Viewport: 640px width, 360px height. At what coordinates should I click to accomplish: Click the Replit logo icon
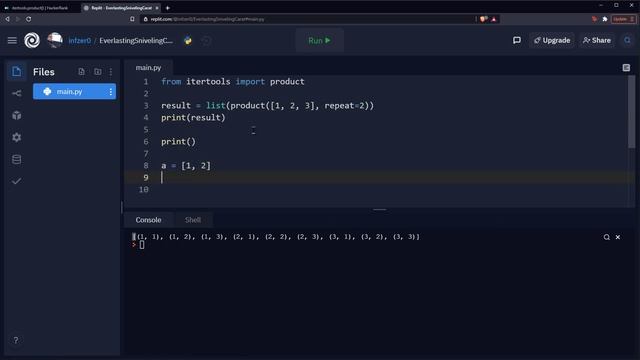point(32,40)
